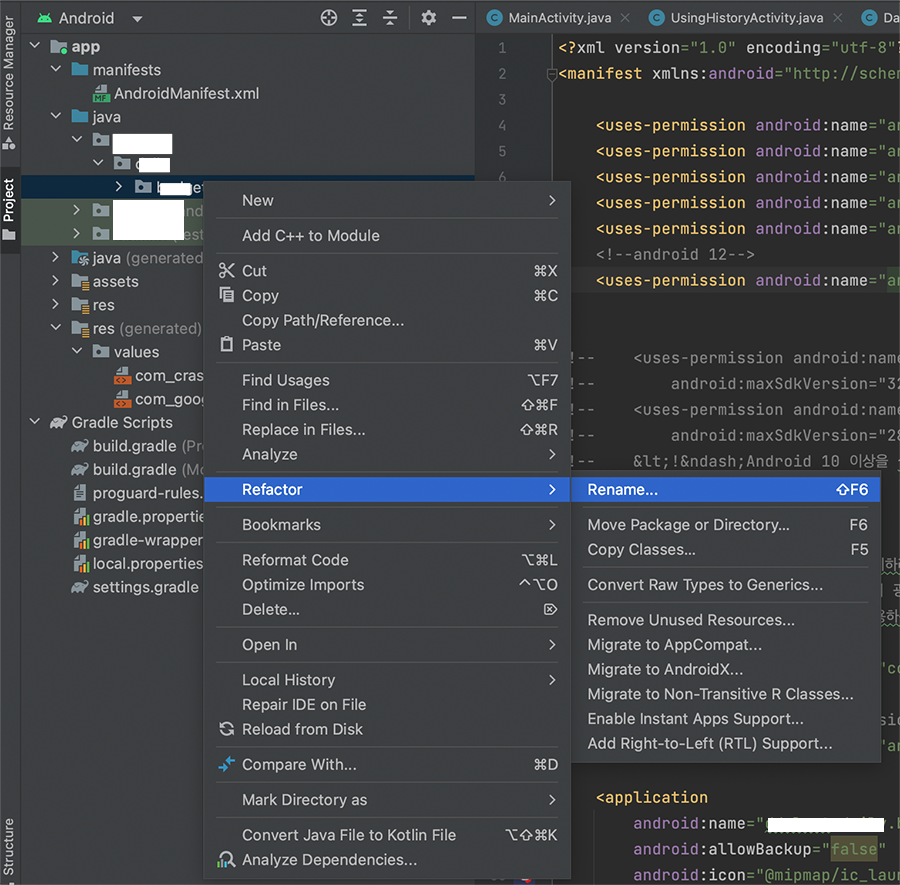Image resolution: width=900 pixels, height=885 pixels.
Task: Click the Select Opened File target icon
Action: coord(329,18)
